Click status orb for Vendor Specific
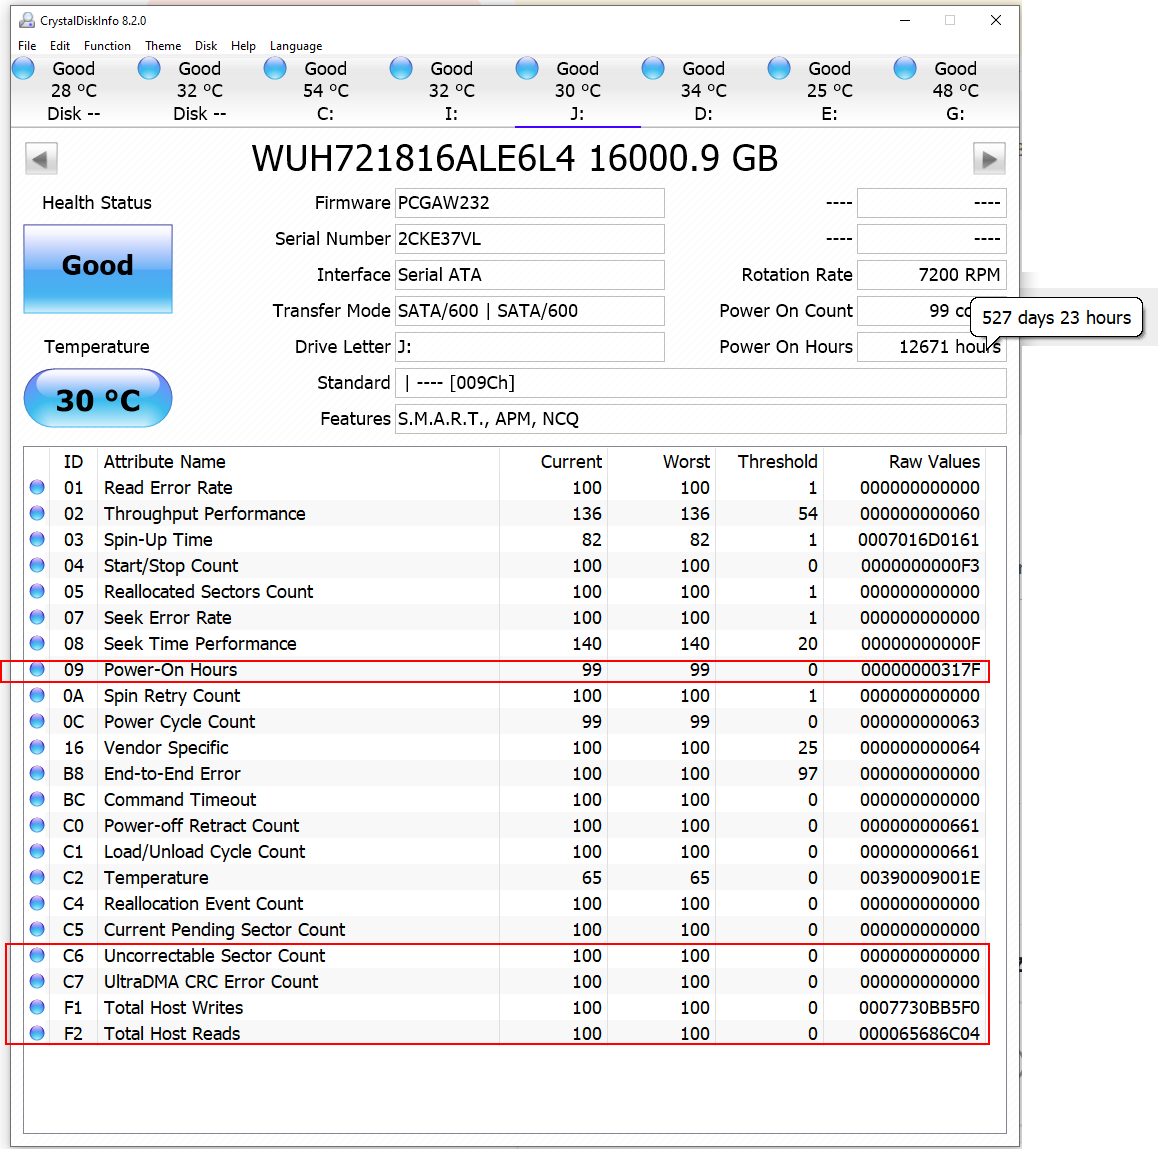Screen dimensions: 1158x1149 37,747
